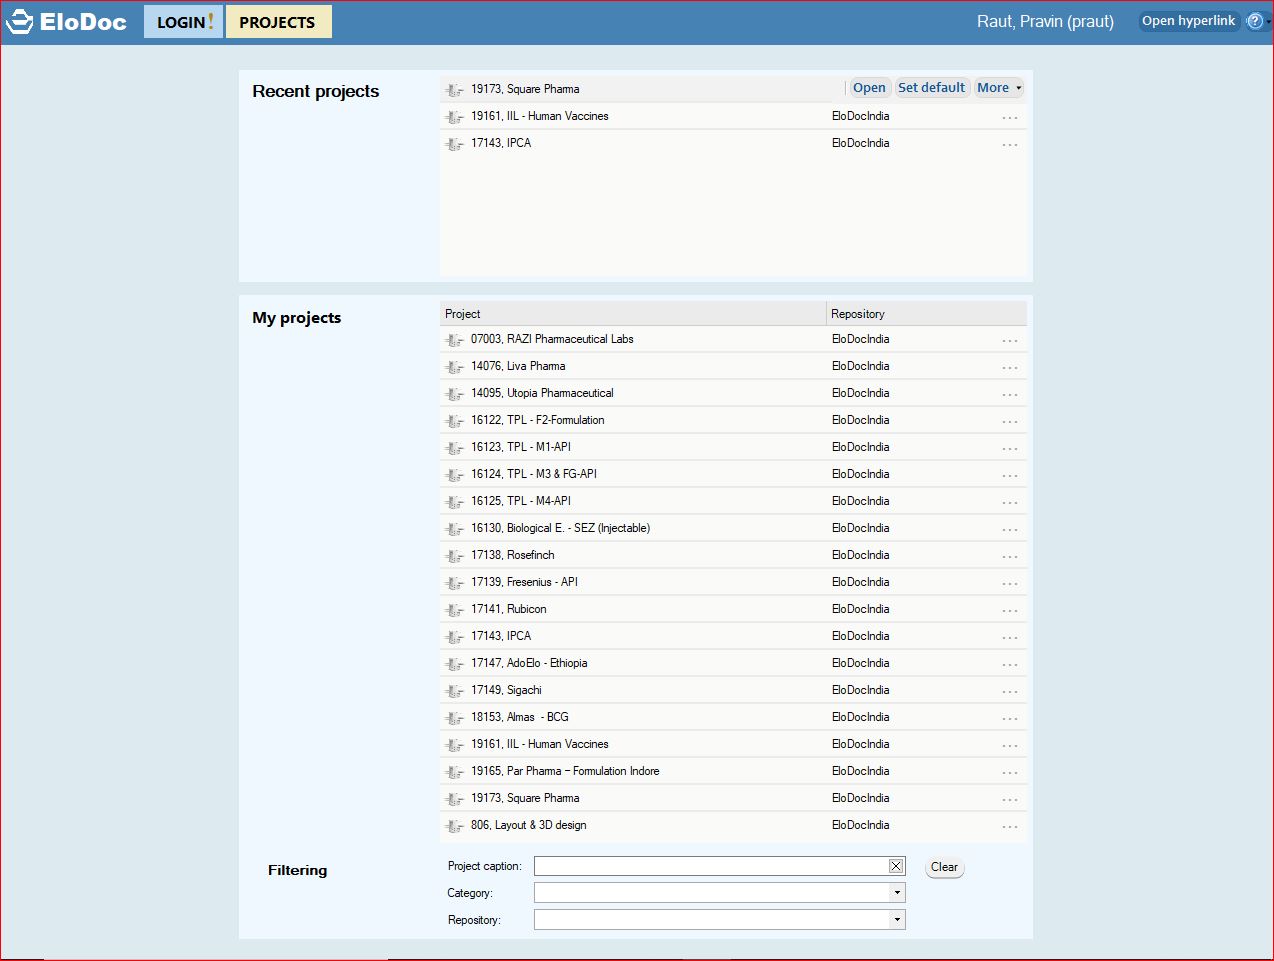Expand the More dropdown for Square Pharma
This screenshot has height=961, width=1274.
pos(999,88)
